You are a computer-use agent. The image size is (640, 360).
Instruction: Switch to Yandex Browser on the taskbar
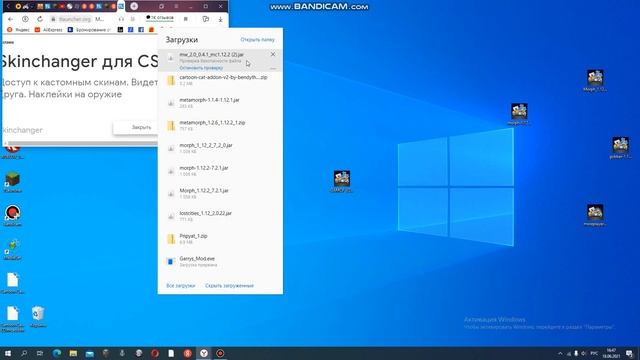[x=204, y=353]
